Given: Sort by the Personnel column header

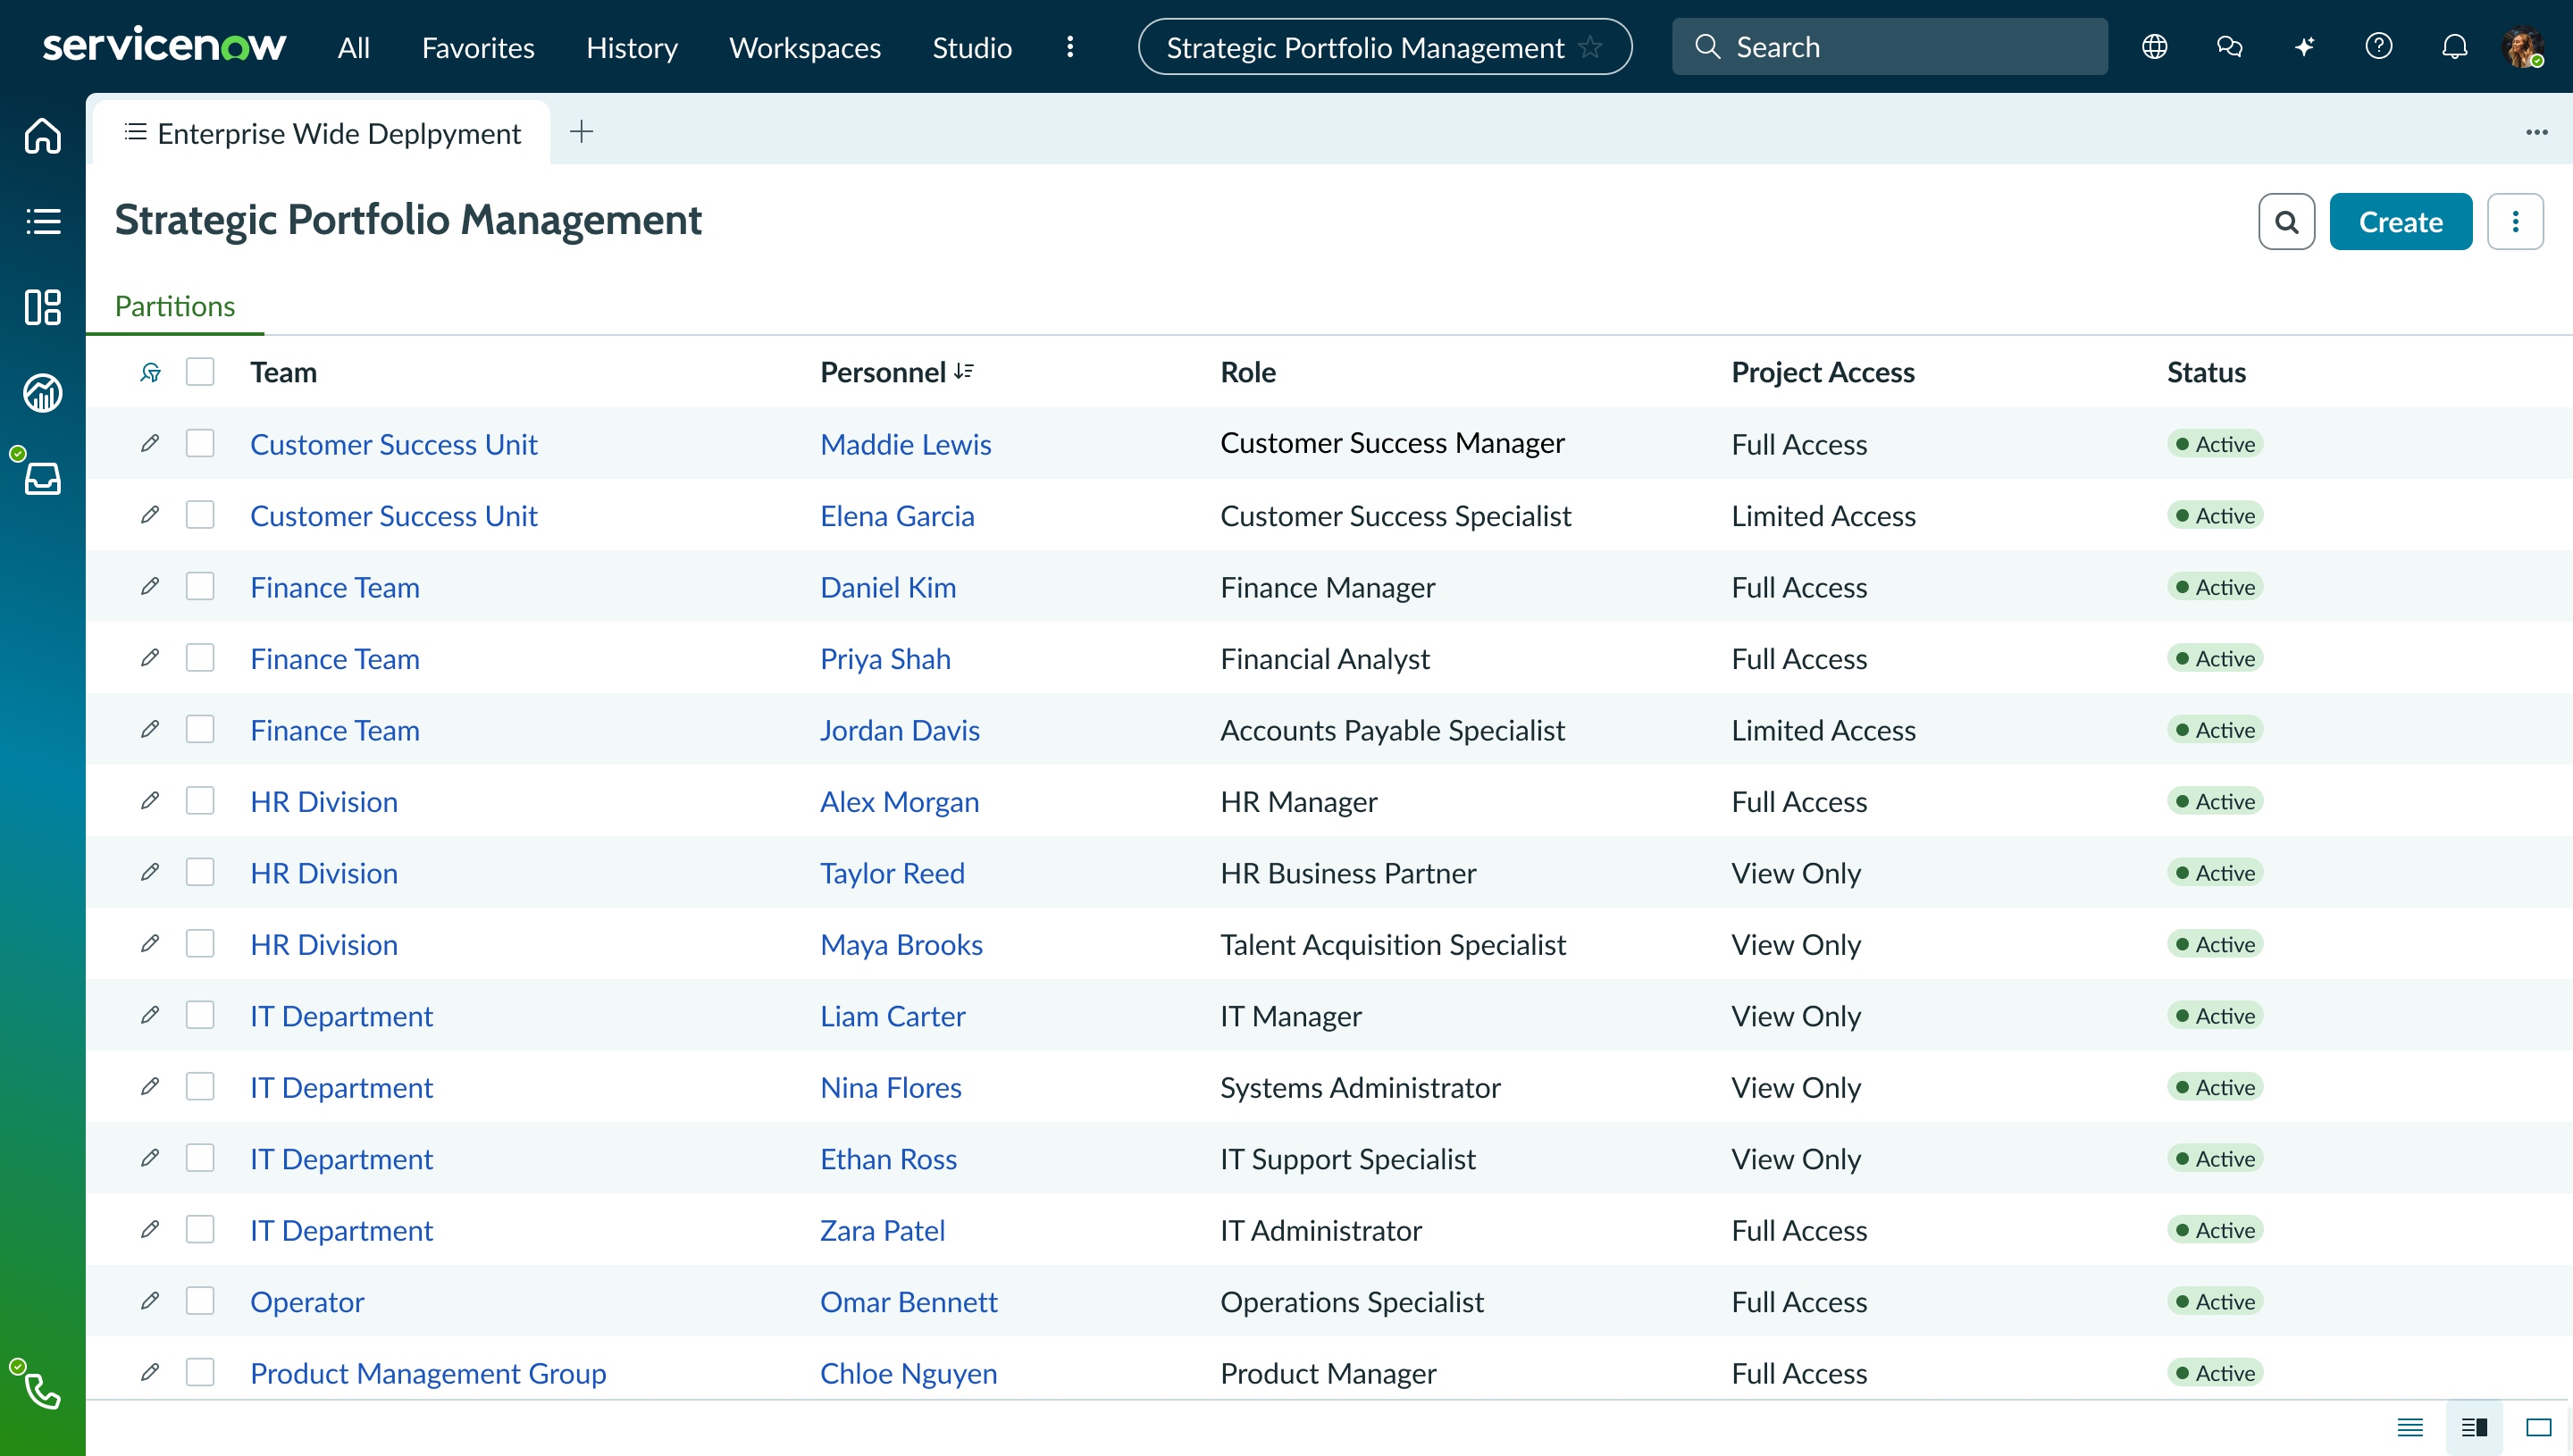Looking at the screenshot, I should (896, 372).
